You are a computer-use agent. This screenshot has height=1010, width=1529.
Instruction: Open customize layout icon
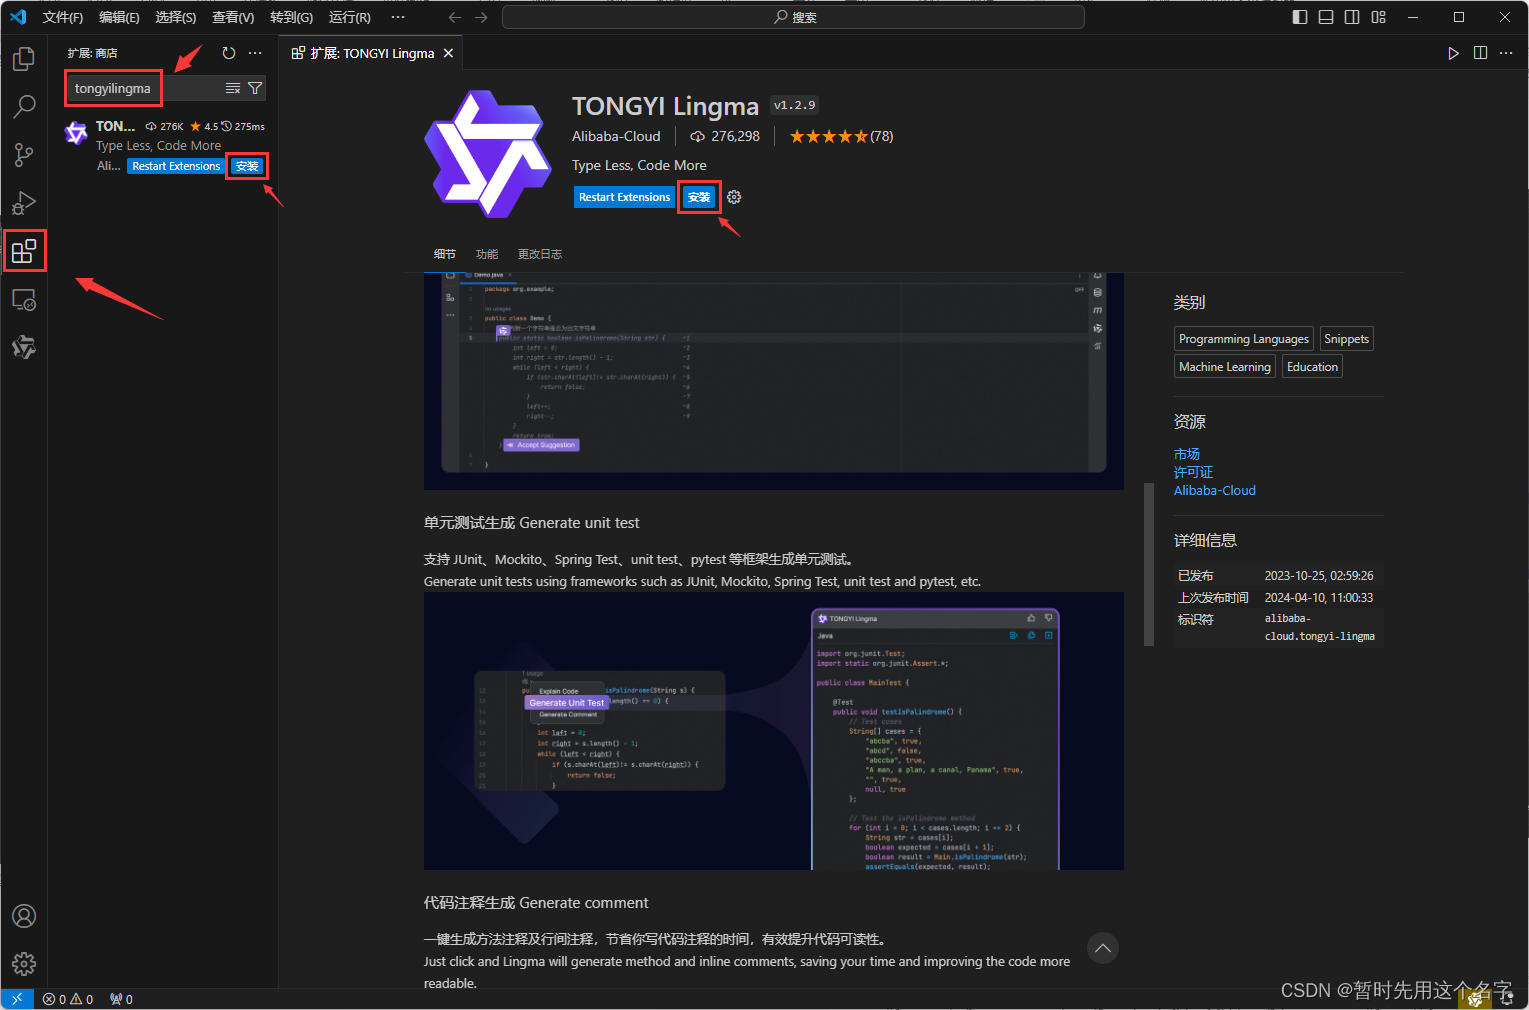point(1379,17)
